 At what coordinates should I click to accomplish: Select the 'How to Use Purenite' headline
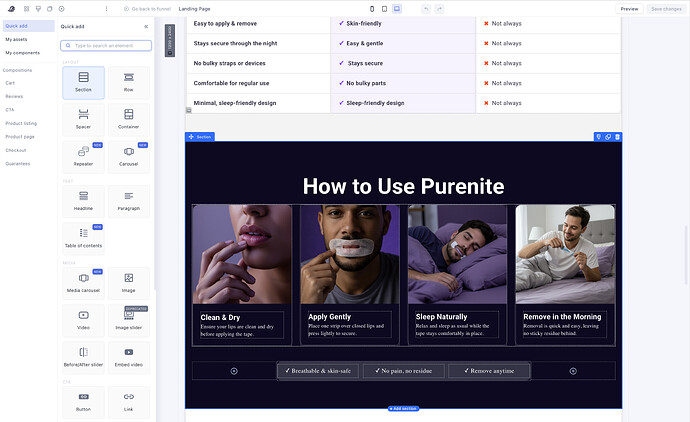pos(404,186)
